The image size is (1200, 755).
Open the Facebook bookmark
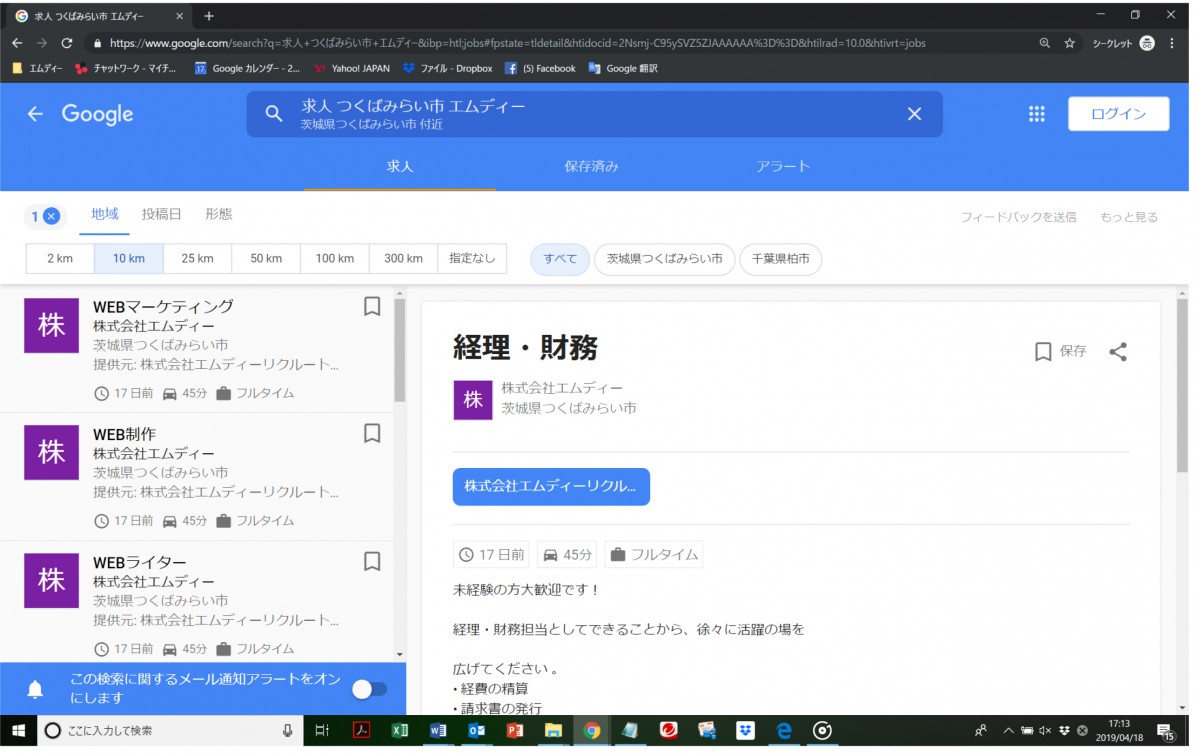[540, 68]
